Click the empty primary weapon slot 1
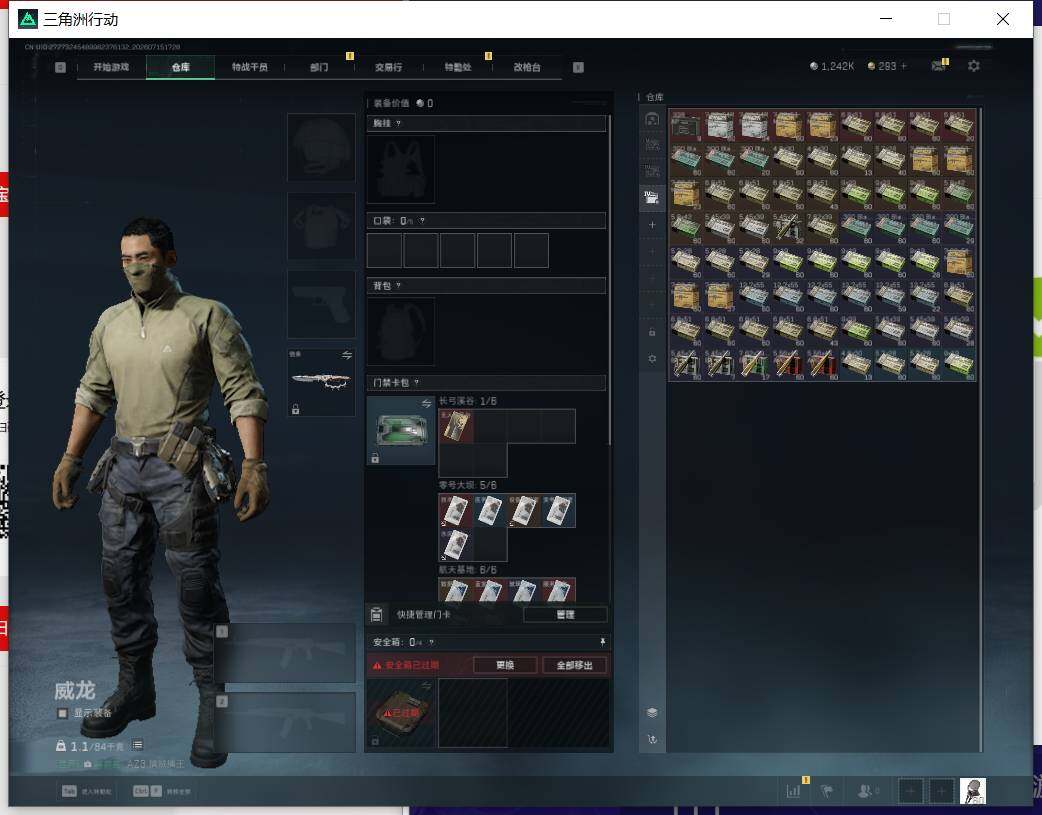The image size is (1042, 815). [x=285, y=653]
